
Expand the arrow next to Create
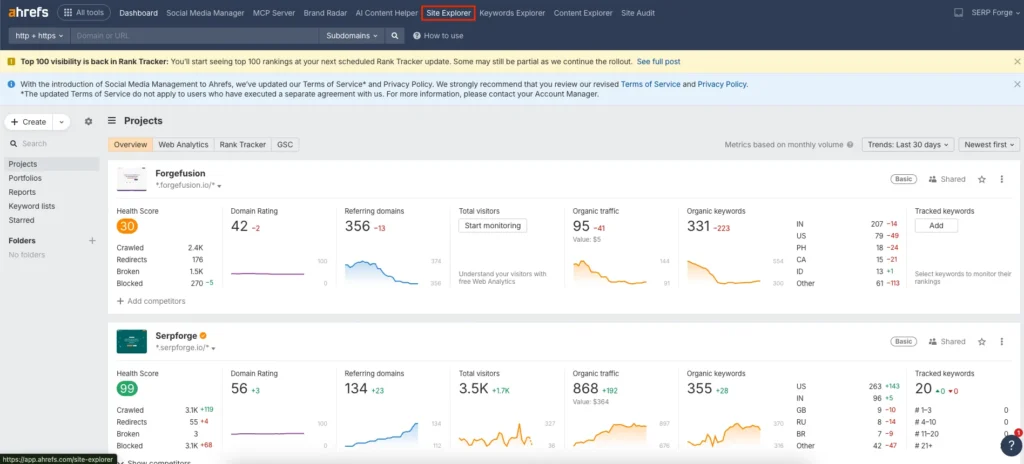(x=61, y=122)
